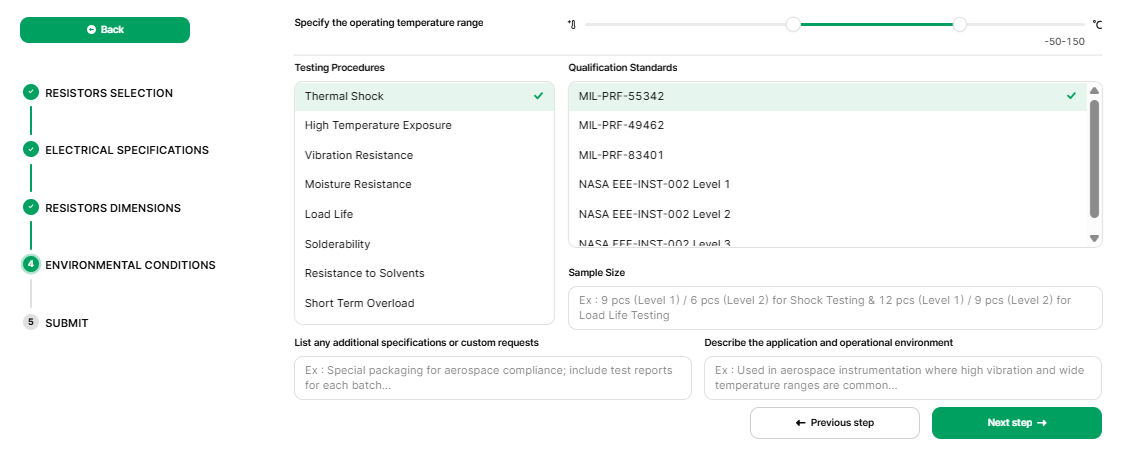This screenshot has width=1129, height=455.
Task: Deselect the MIL-PRF-55342 qualification standard
Action: [x=826, y=96]
